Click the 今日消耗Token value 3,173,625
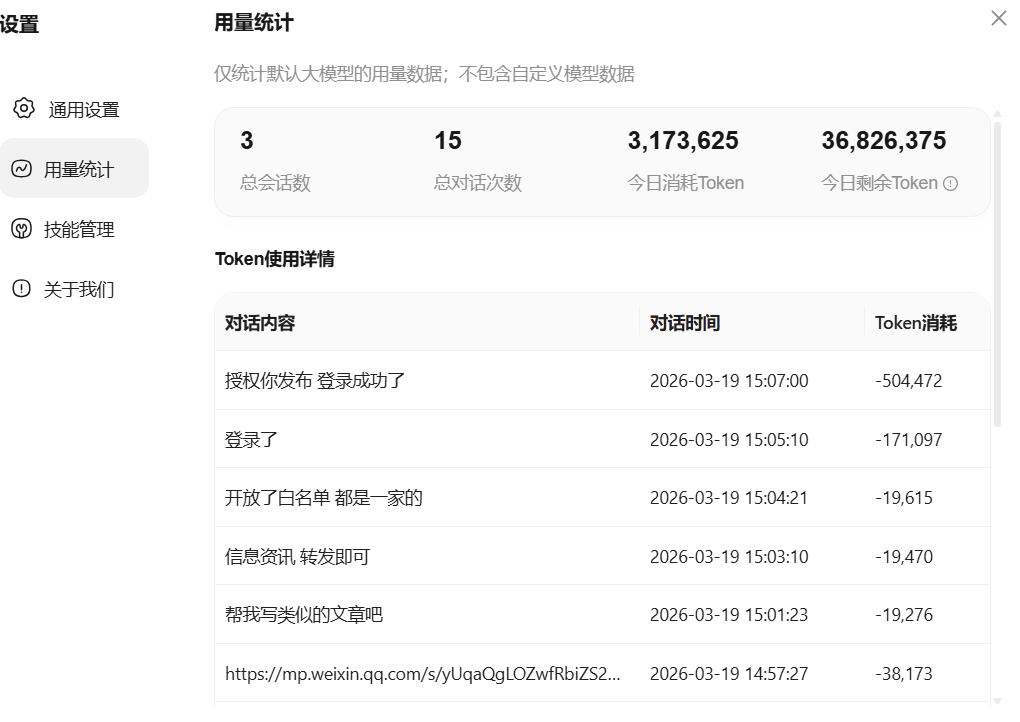The height and width of the screenshot is (722, 1020). point(683,140)
